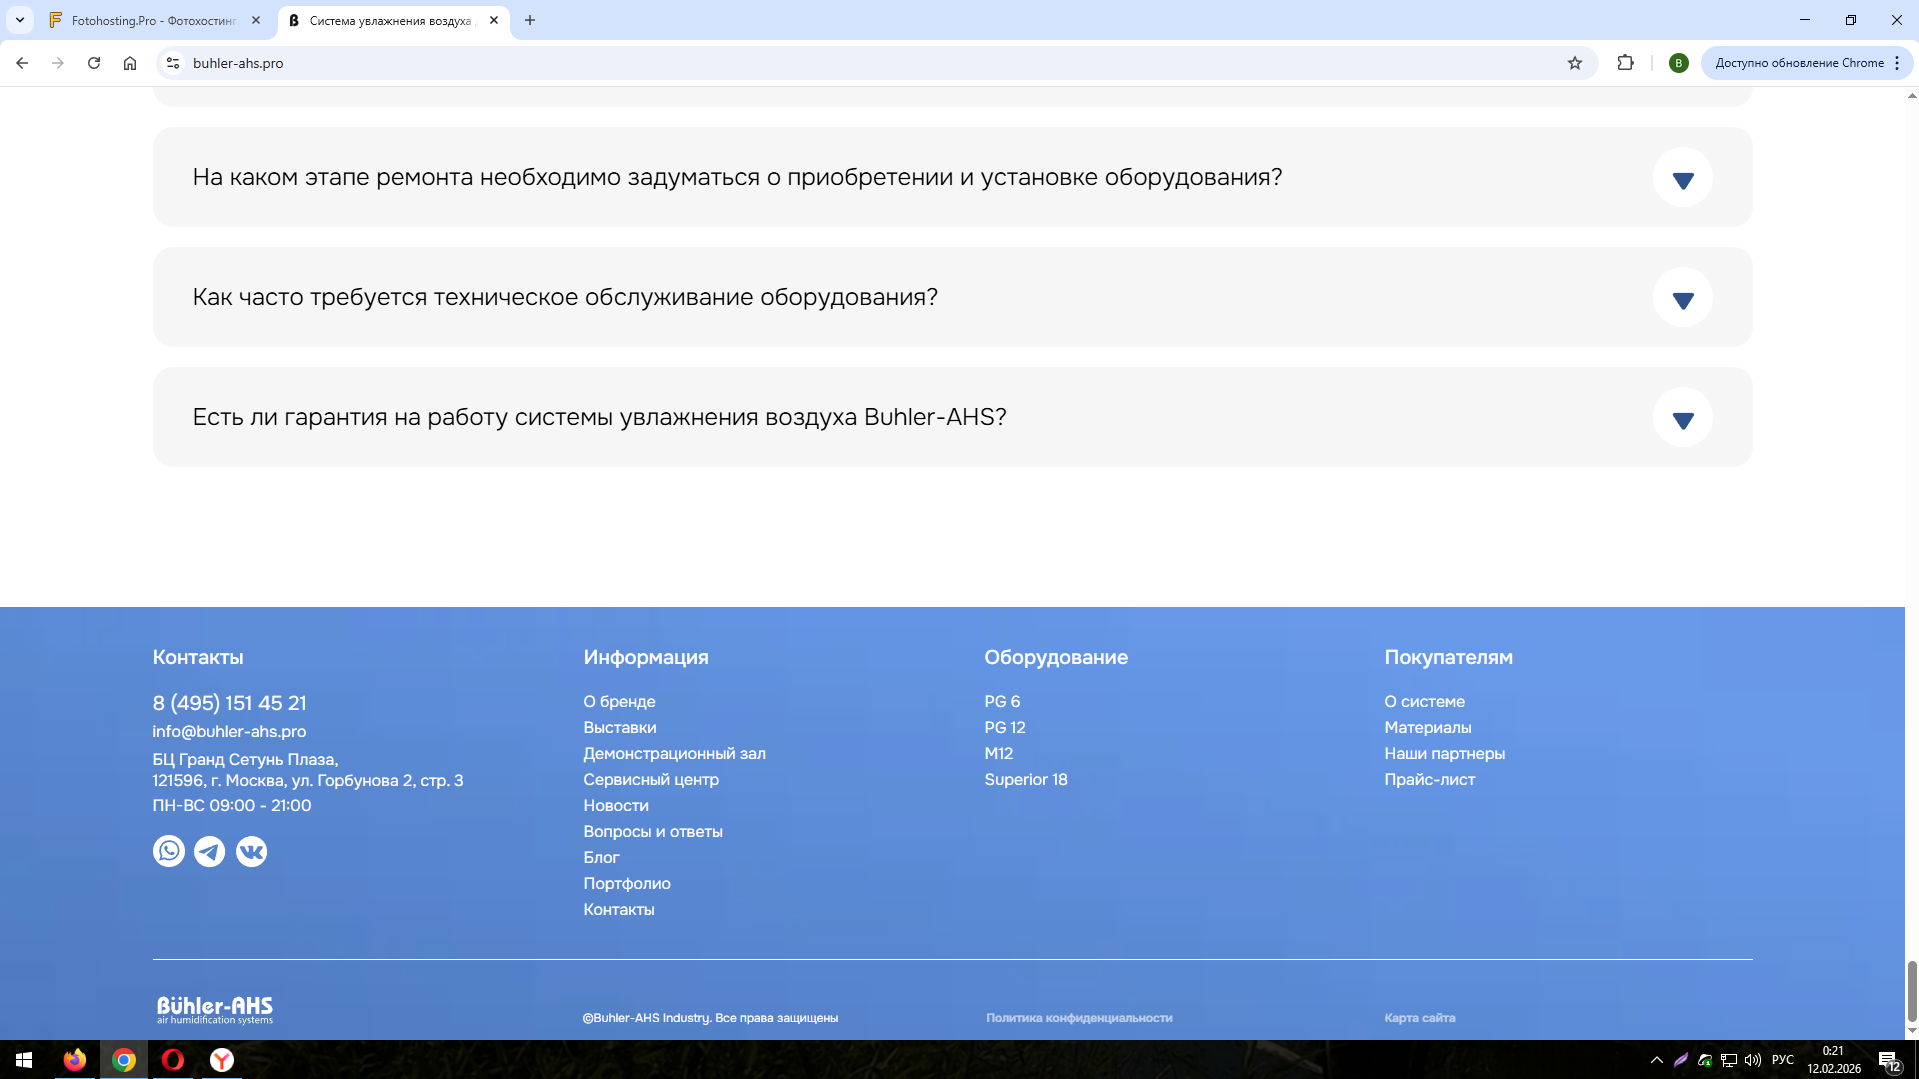1919x1079 pixels.
Task: Open new tab with plus button
Action: (530, 20)
